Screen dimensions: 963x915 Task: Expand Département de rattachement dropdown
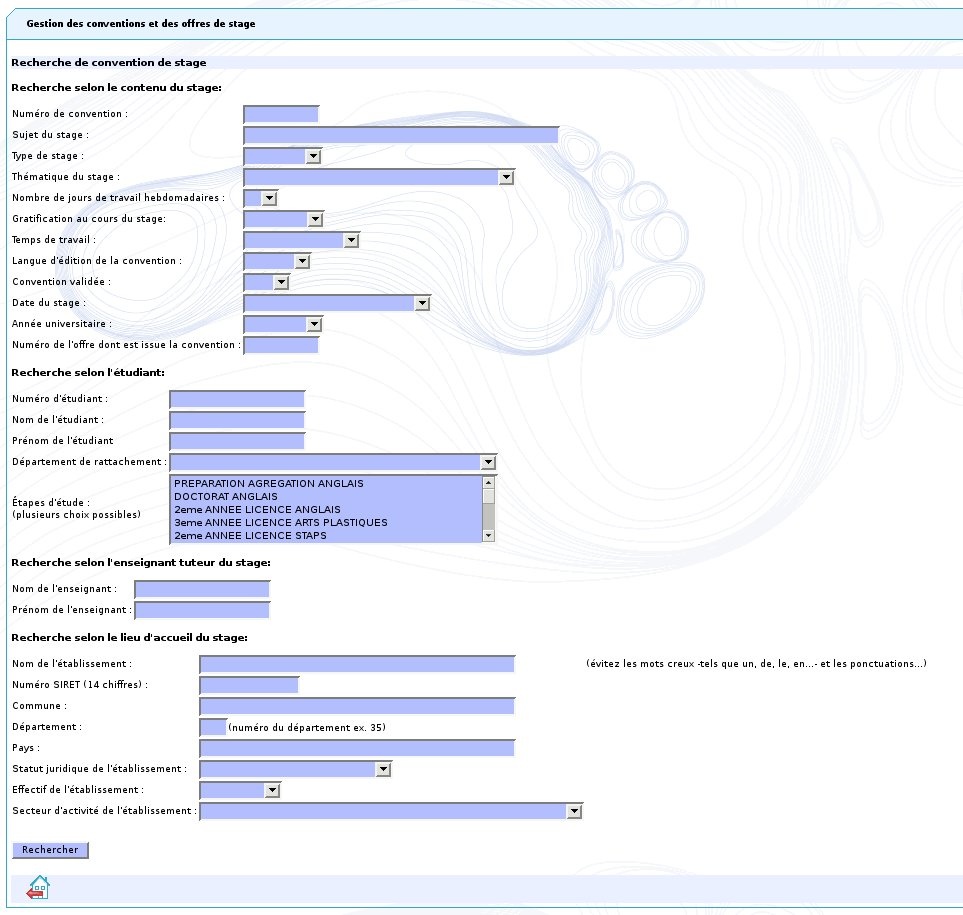333,462
